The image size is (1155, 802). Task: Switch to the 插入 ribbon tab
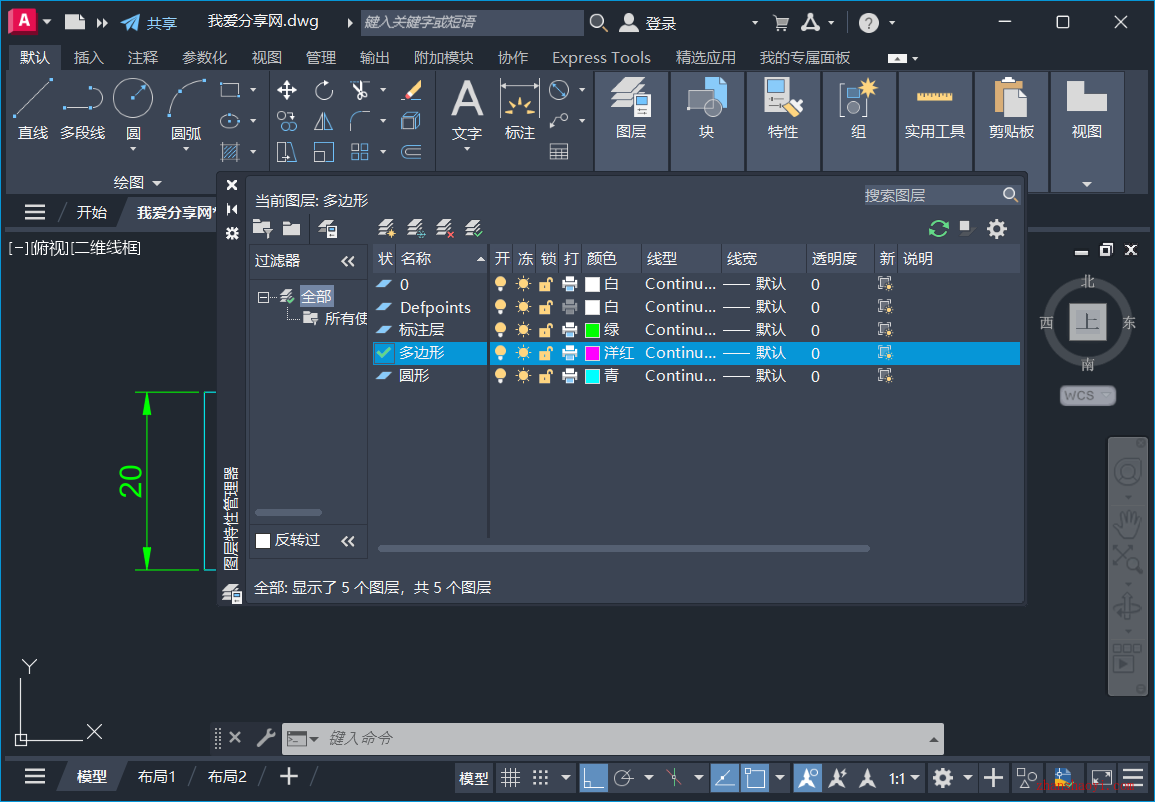coord(89,57)
